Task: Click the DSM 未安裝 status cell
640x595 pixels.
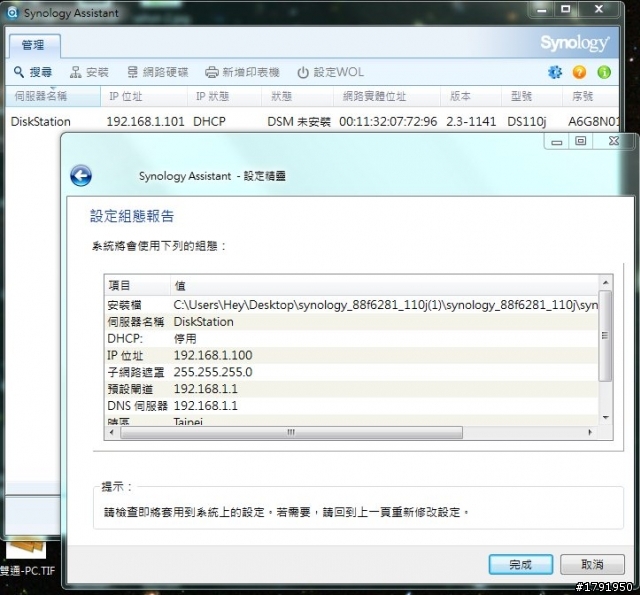Action: point(299,122)
